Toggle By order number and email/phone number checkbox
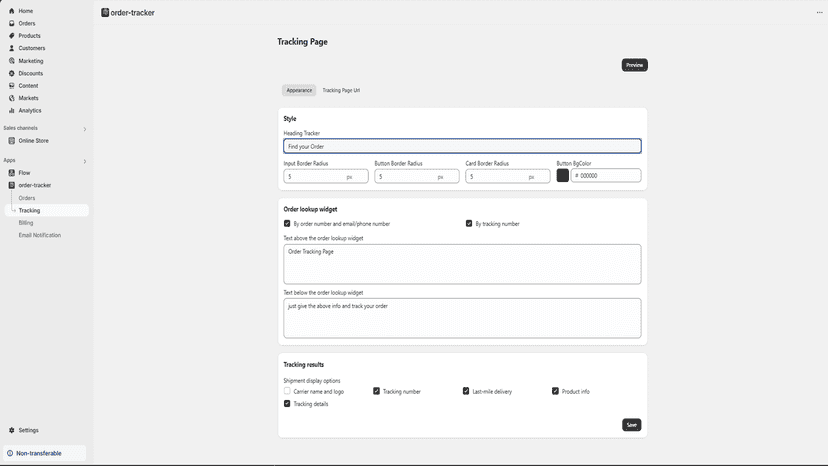 [287, 223]
